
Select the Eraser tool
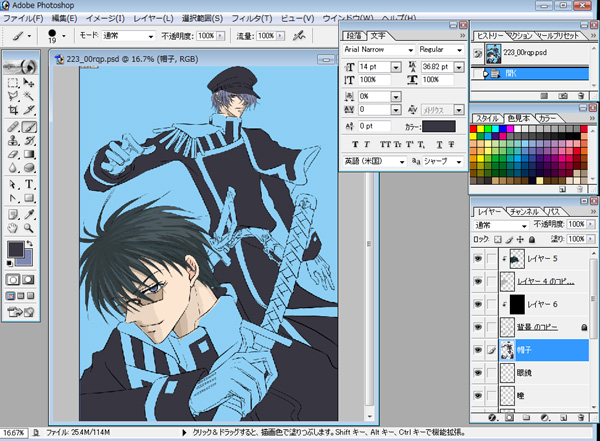click(x=13, y=154)
